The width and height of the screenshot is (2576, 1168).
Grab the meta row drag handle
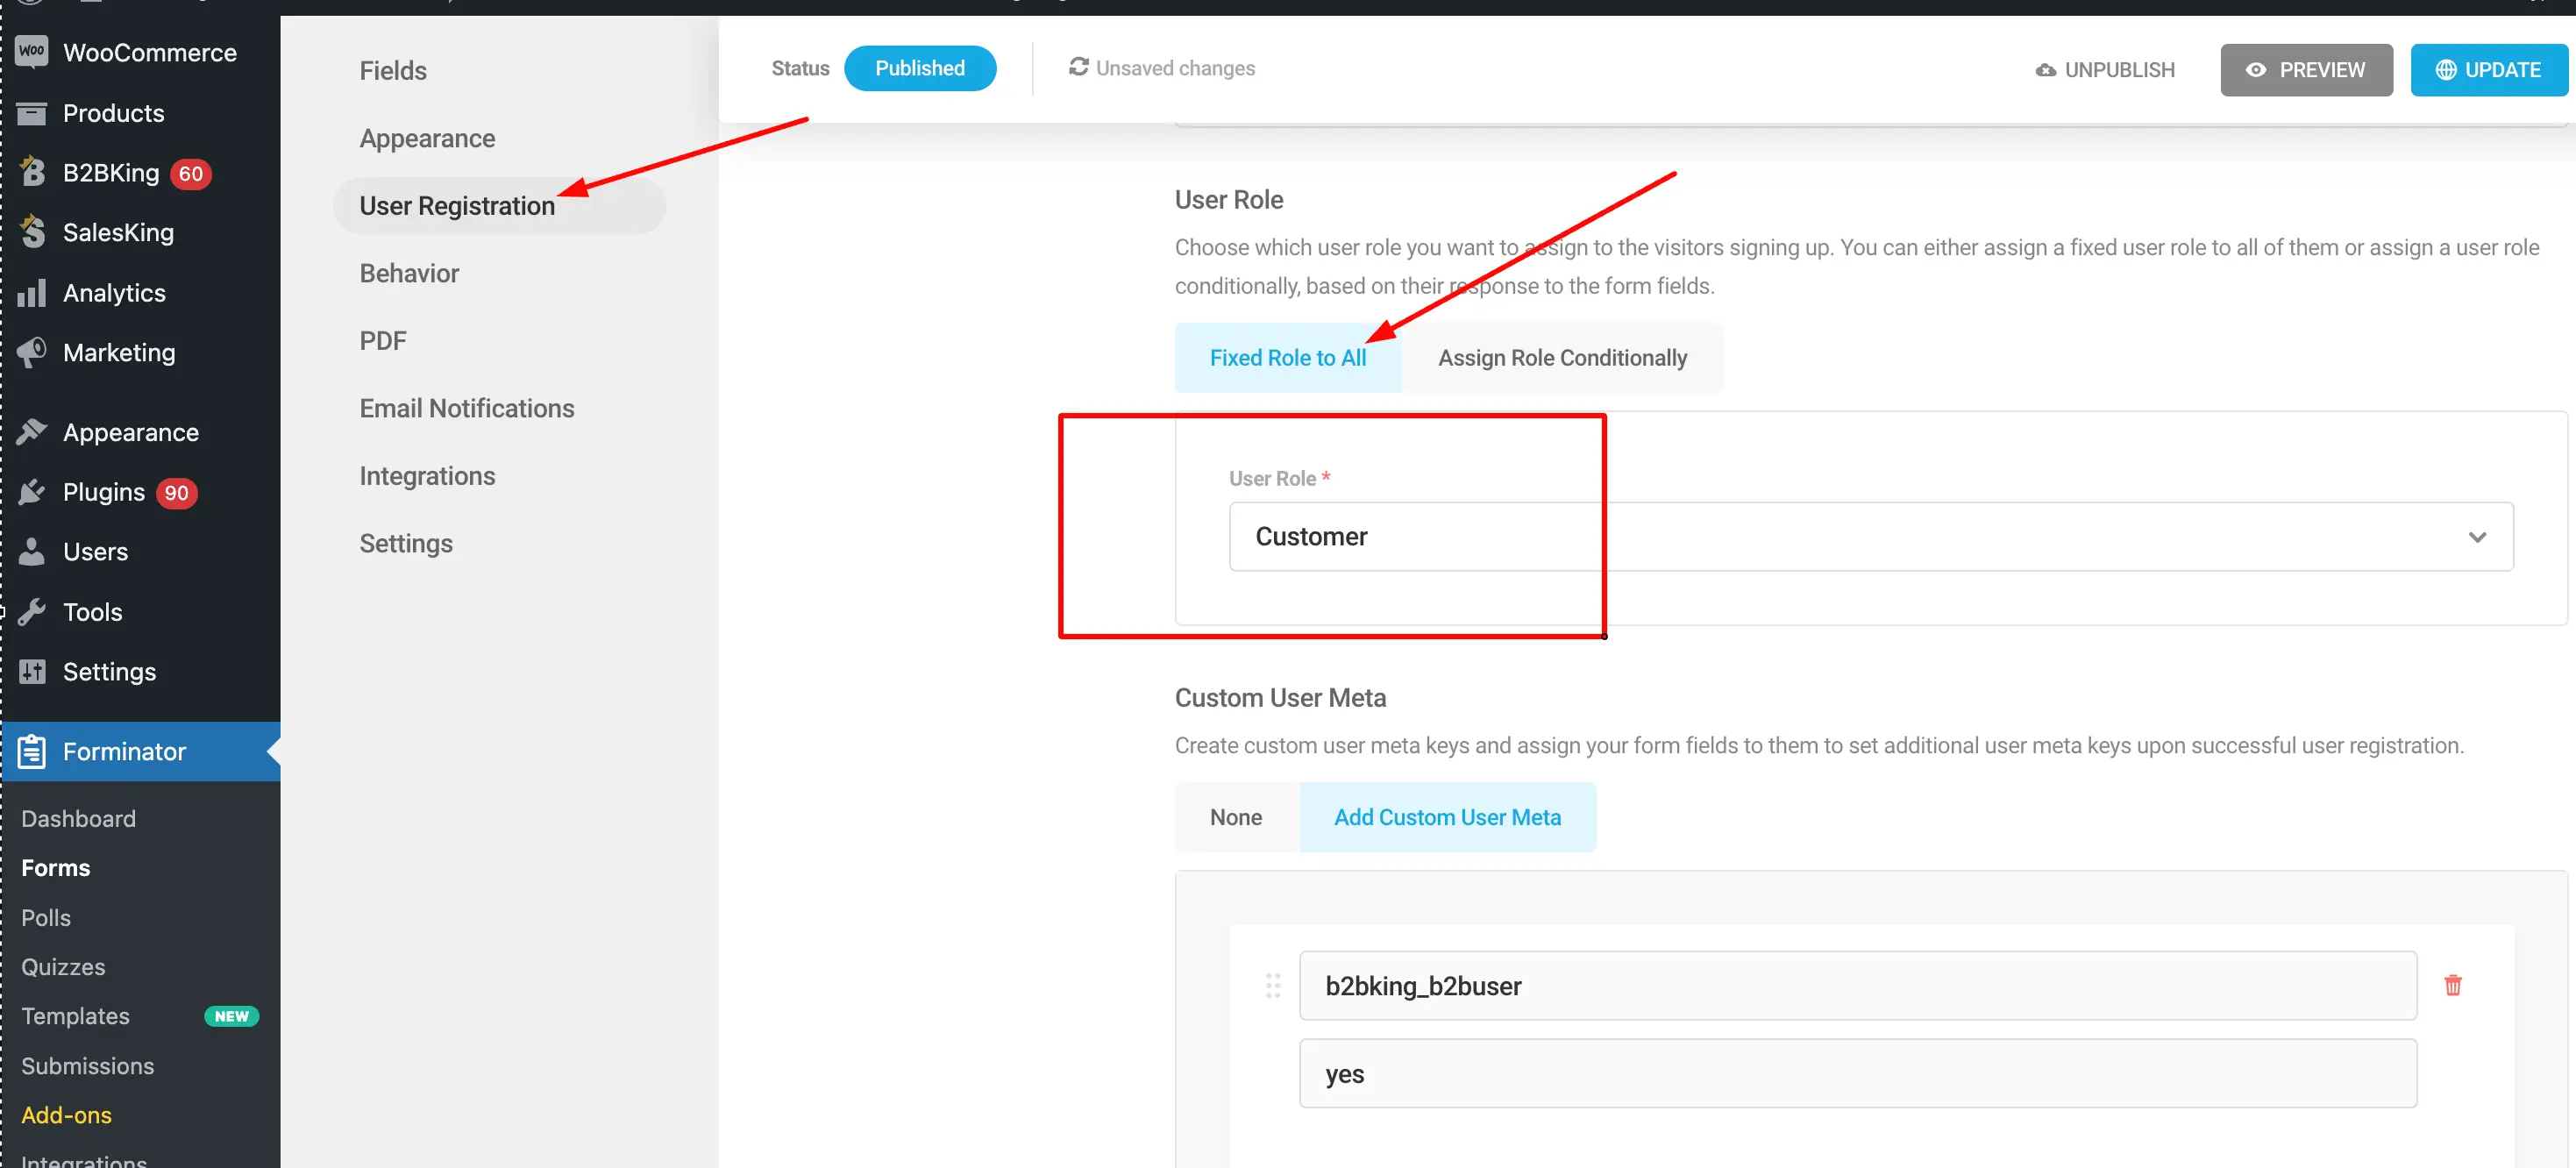point(1272,985)
